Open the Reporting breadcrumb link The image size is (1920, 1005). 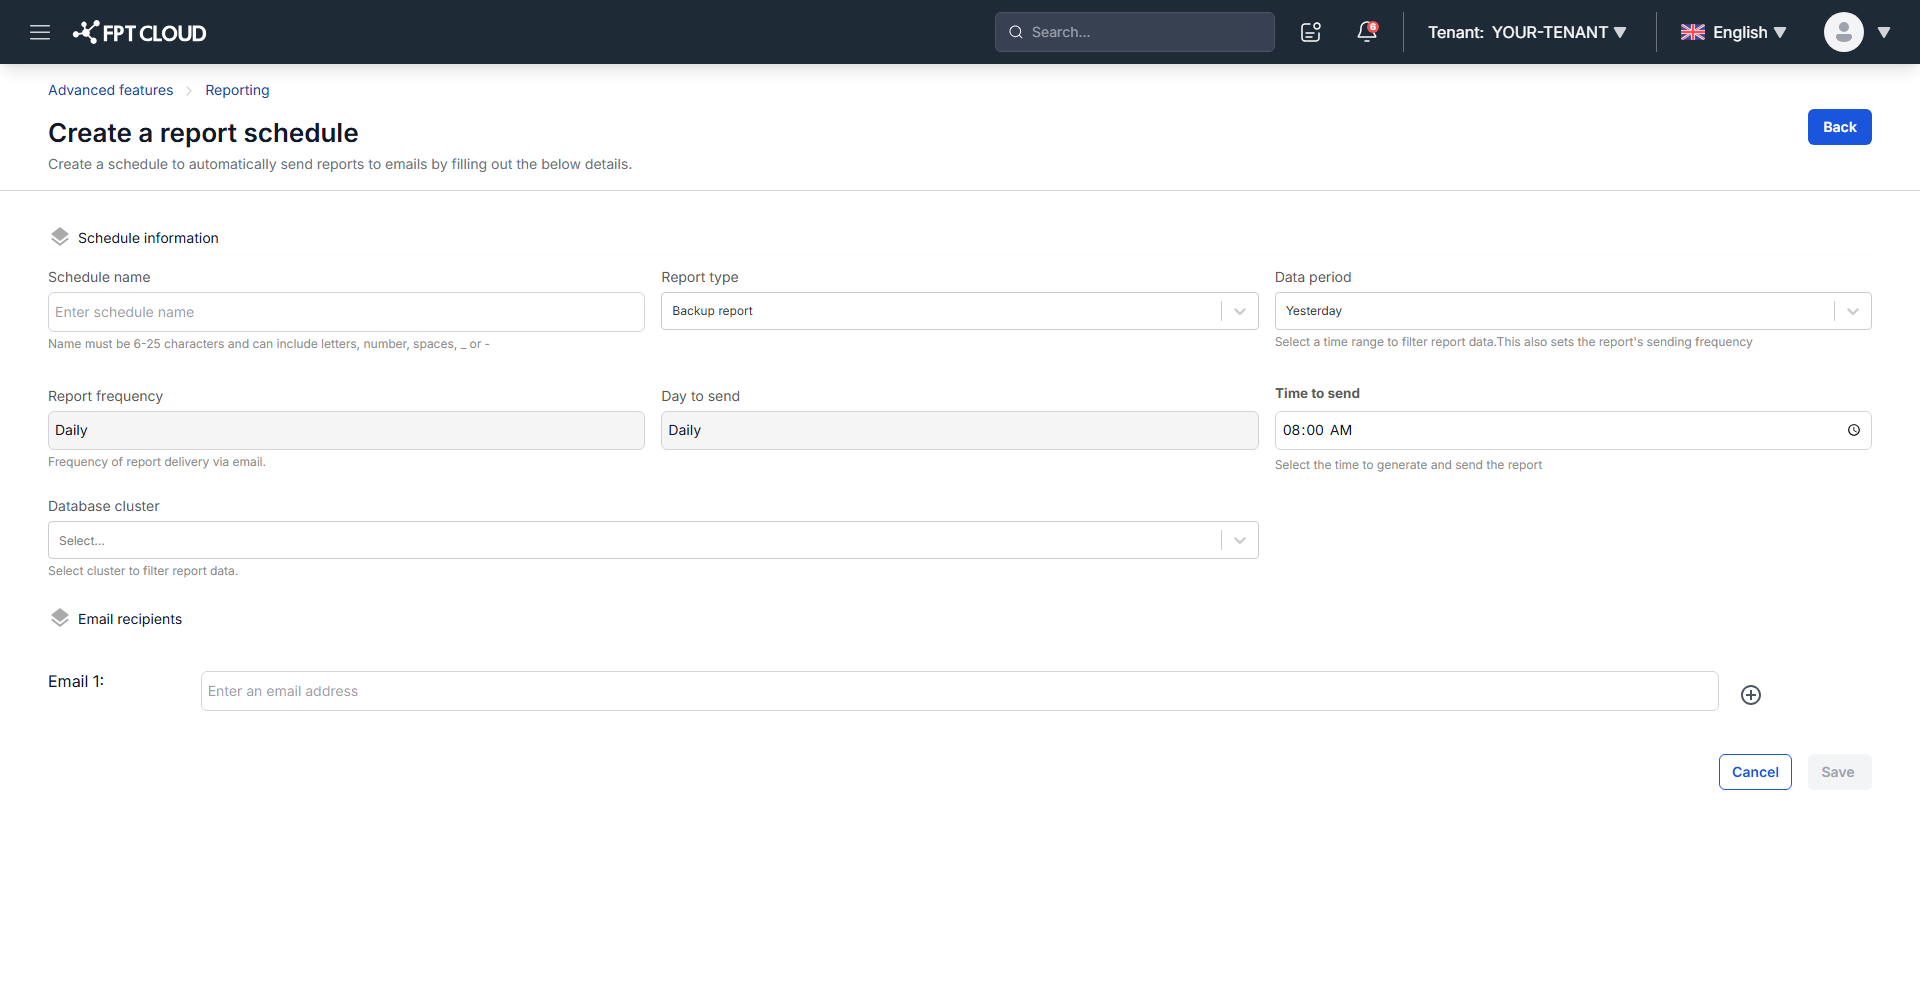point(237,90)
